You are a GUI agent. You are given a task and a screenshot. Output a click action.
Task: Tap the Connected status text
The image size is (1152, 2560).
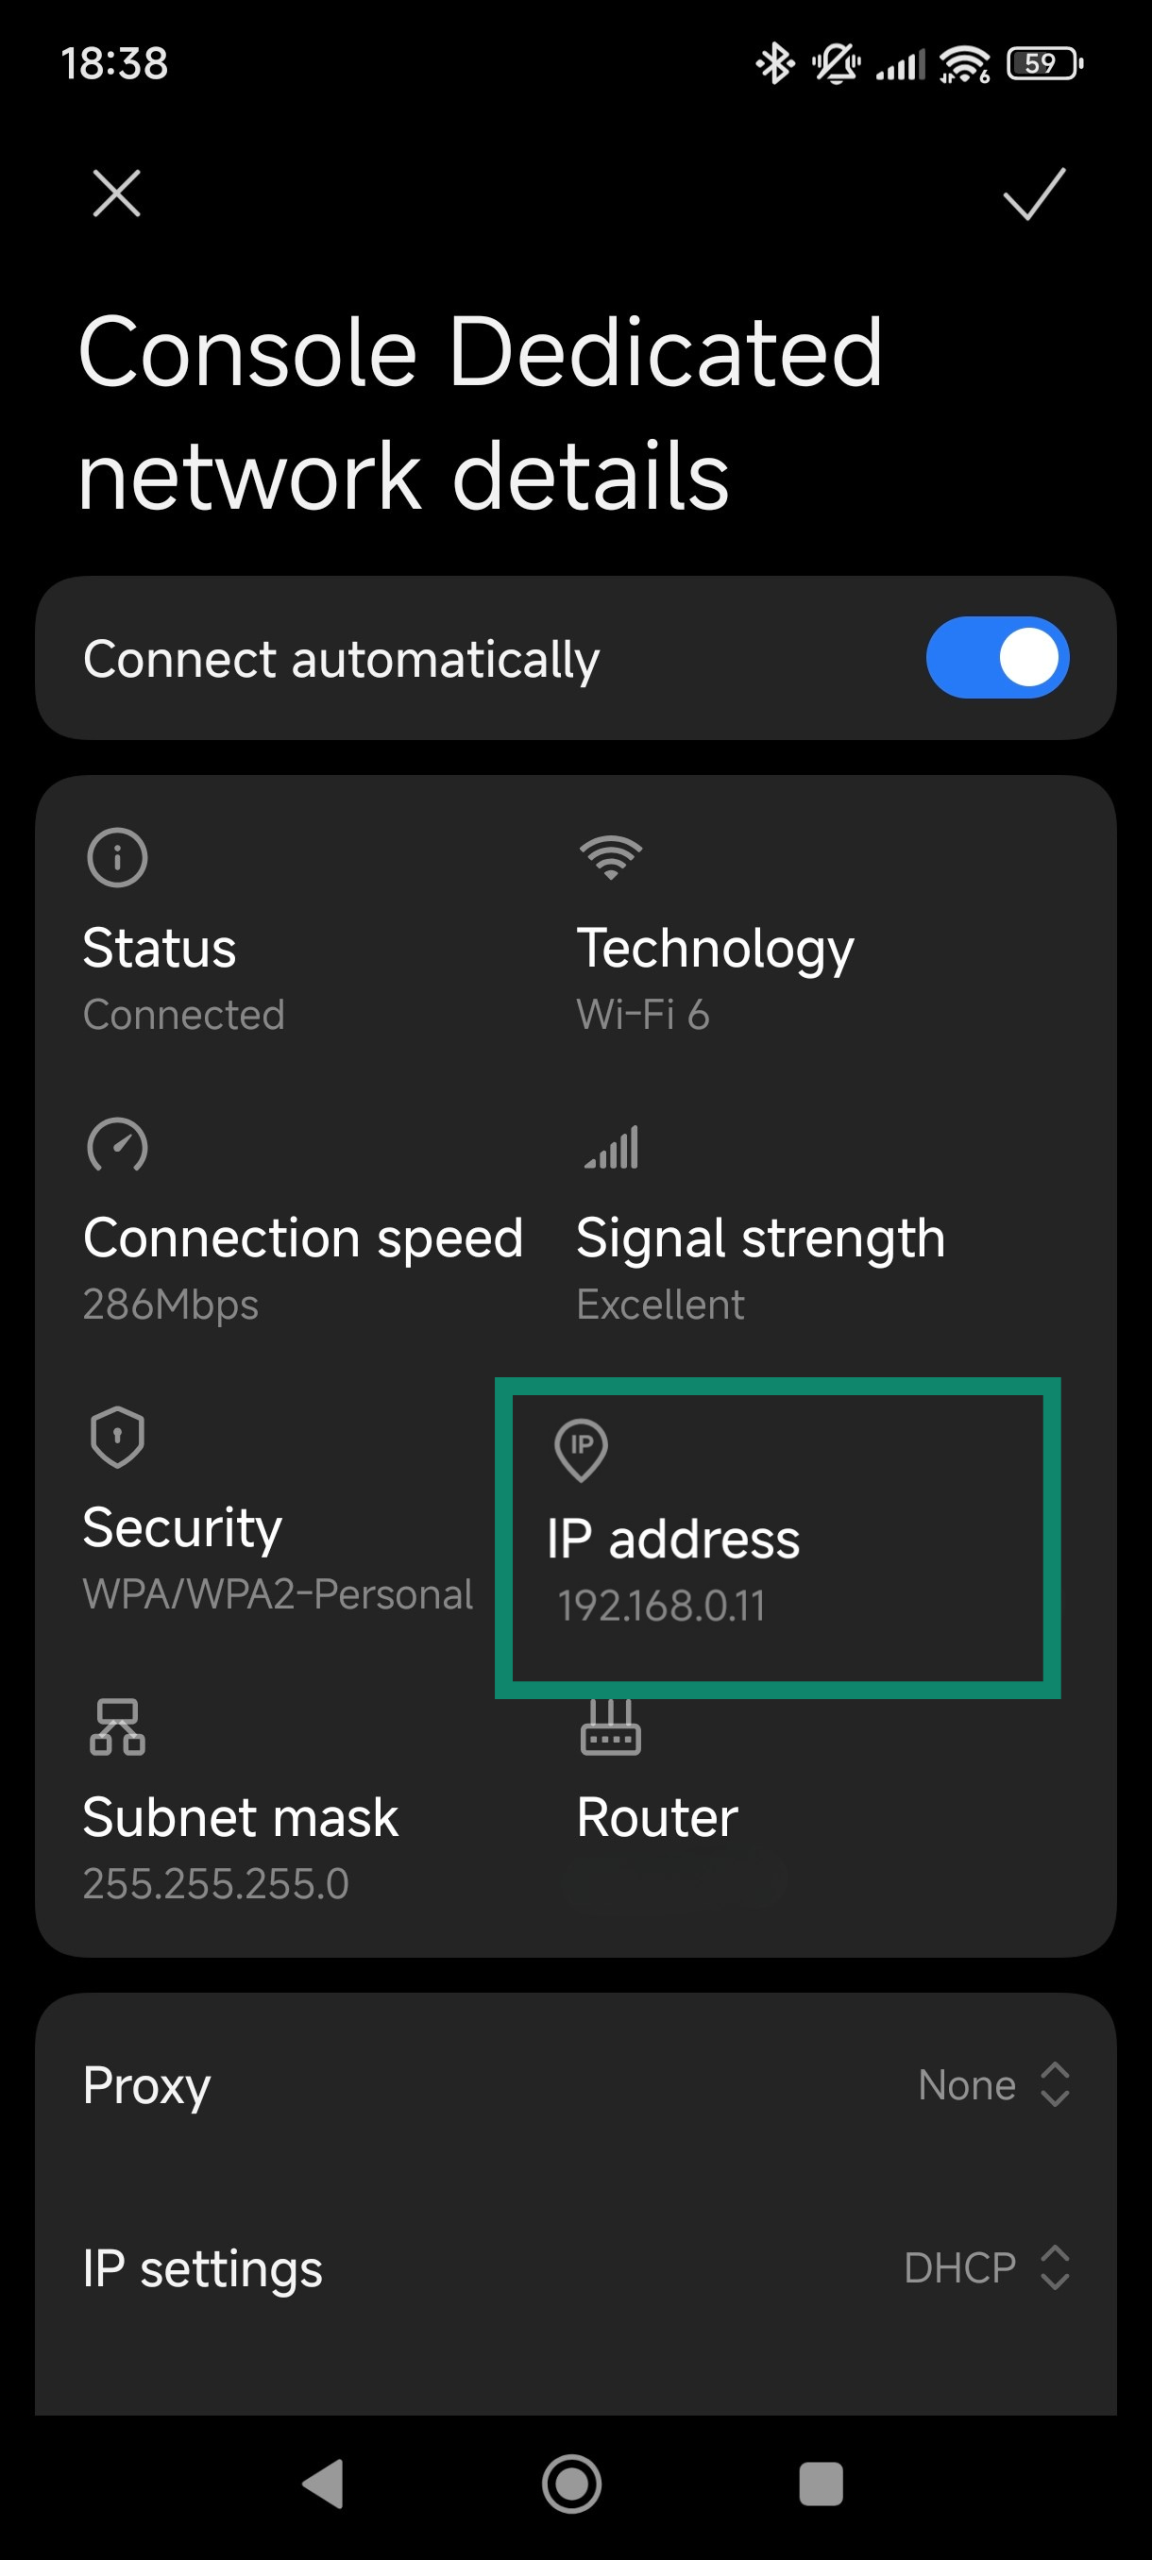(x=184, y=1013)
